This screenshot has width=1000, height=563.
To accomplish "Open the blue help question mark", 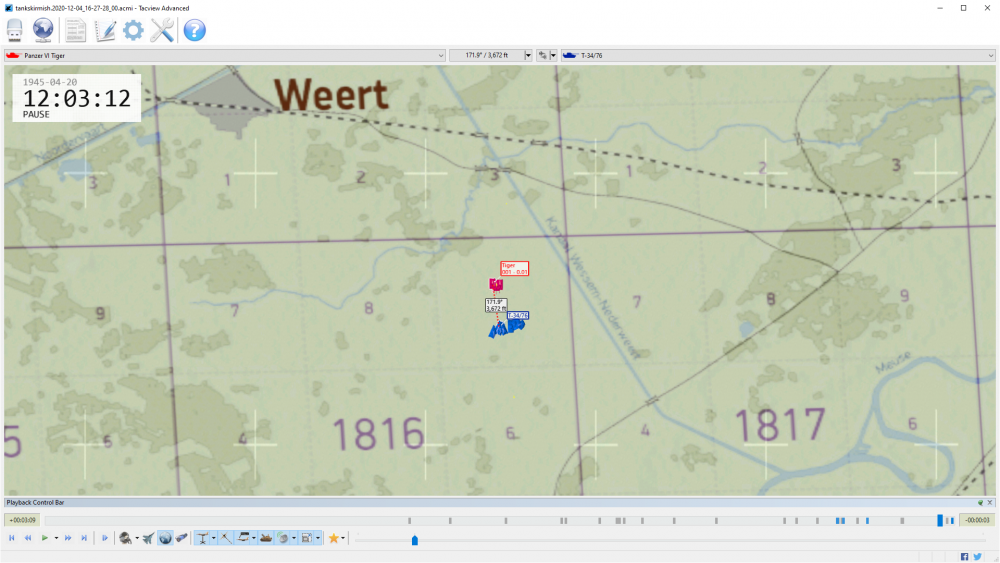I will pos(195,30).
